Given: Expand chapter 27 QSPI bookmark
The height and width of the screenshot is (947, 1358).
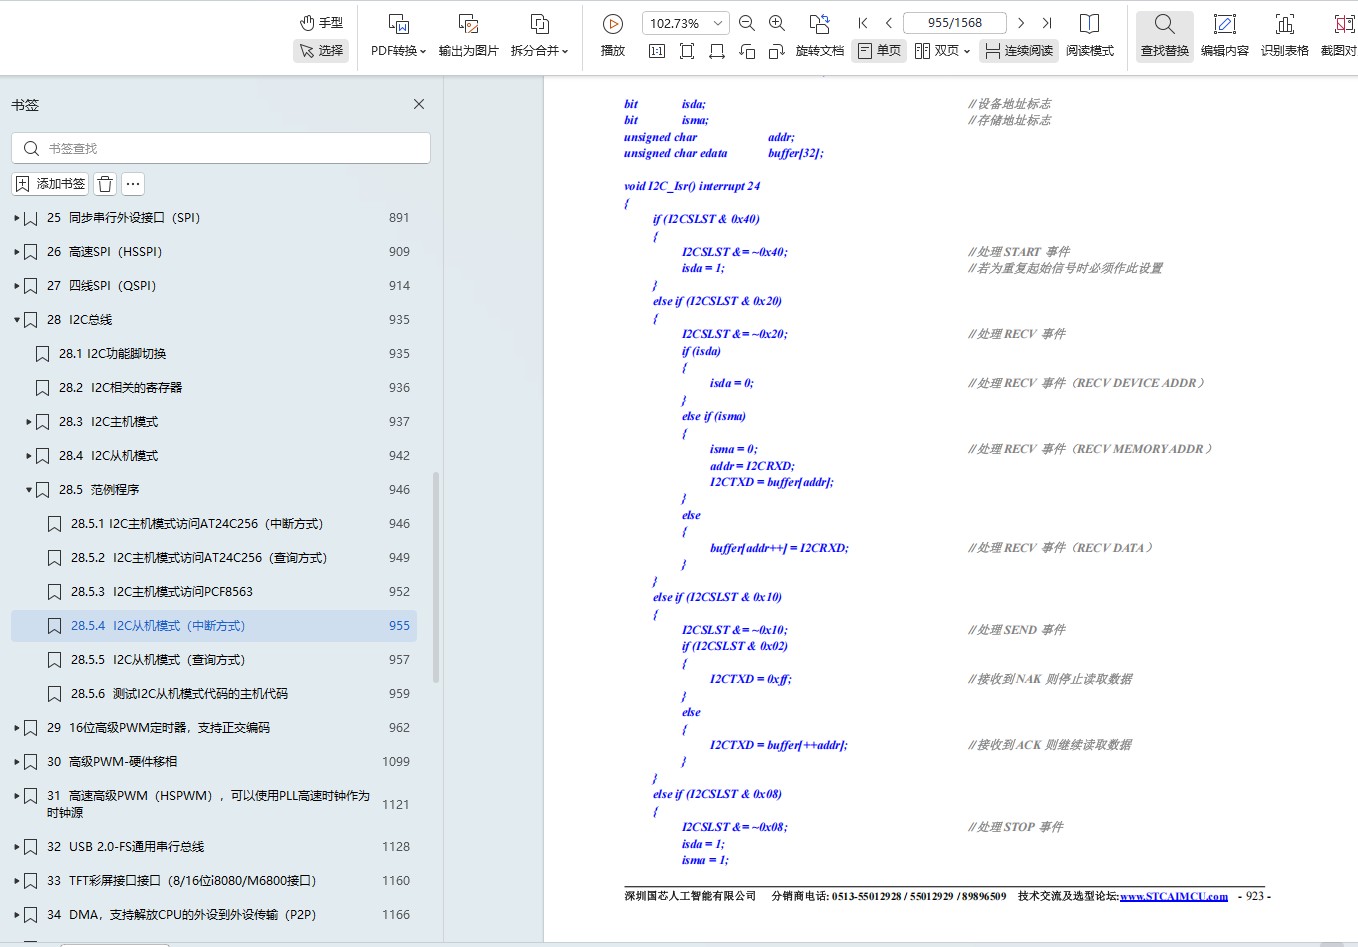Looking at the screenshot, I should [x=16, y=286].
